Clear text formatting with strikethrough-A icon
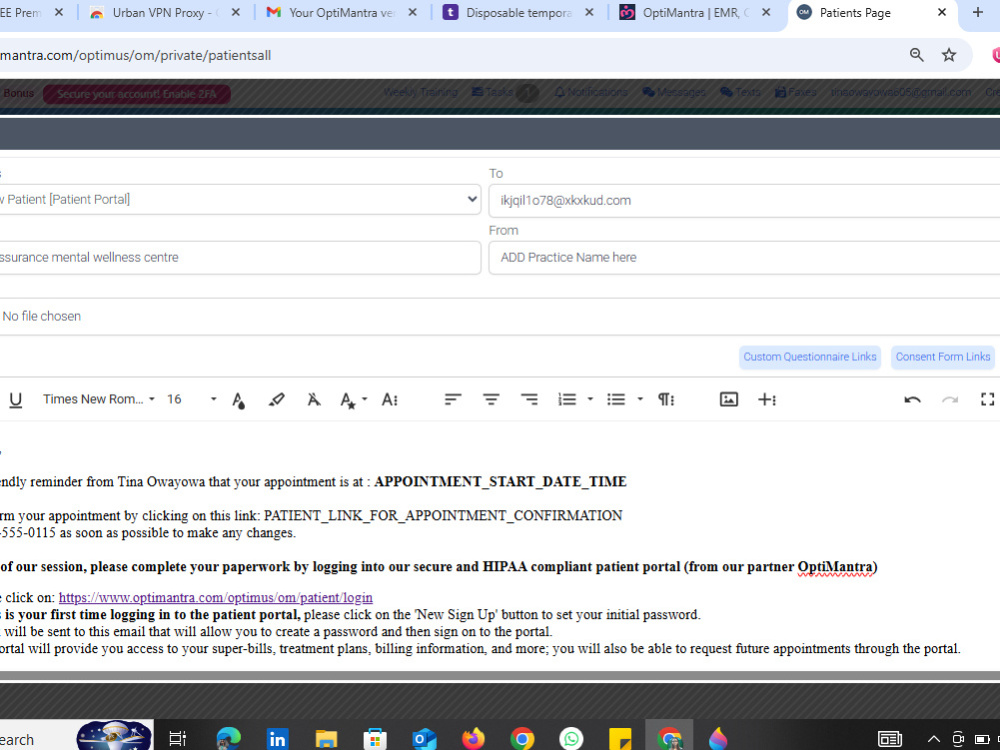 (314, 400)
